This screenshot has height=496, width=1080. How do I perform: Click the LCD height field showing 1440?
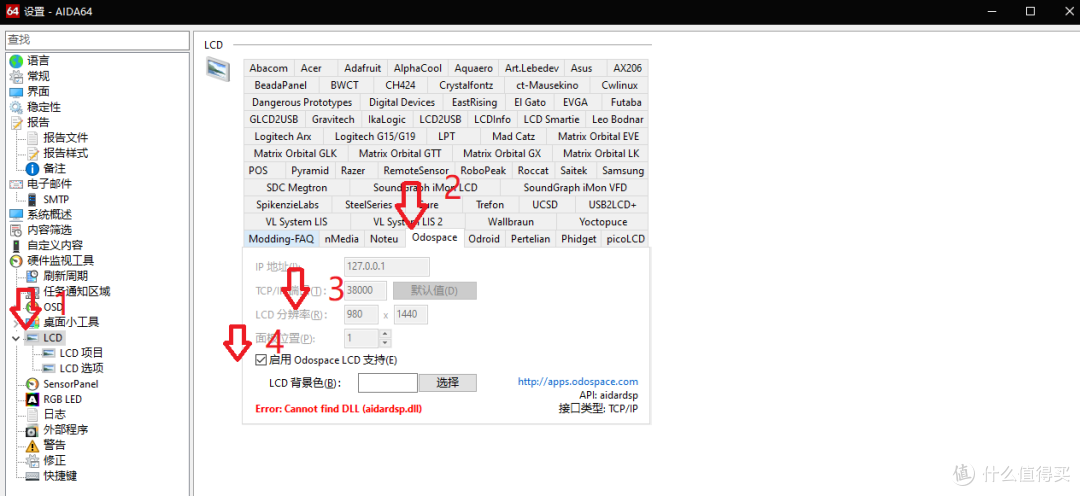pyautogui.click(x=411, y=315)
